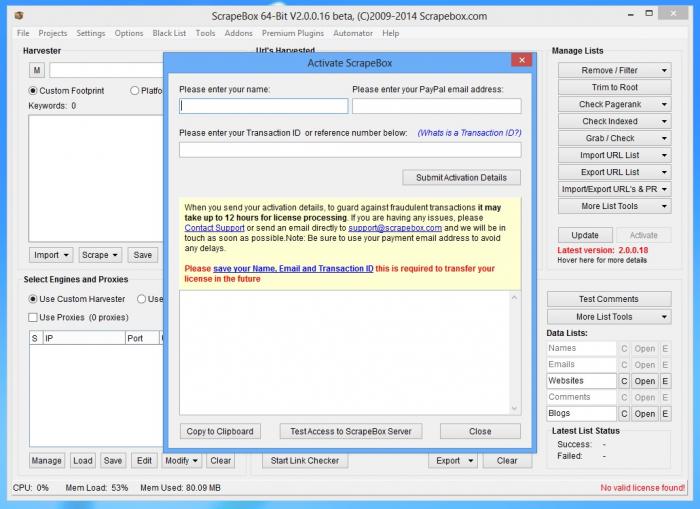Click the Test Comments button
Image resolution: width=700 pixels, height=509 pixels.
(x=609, y=299)
